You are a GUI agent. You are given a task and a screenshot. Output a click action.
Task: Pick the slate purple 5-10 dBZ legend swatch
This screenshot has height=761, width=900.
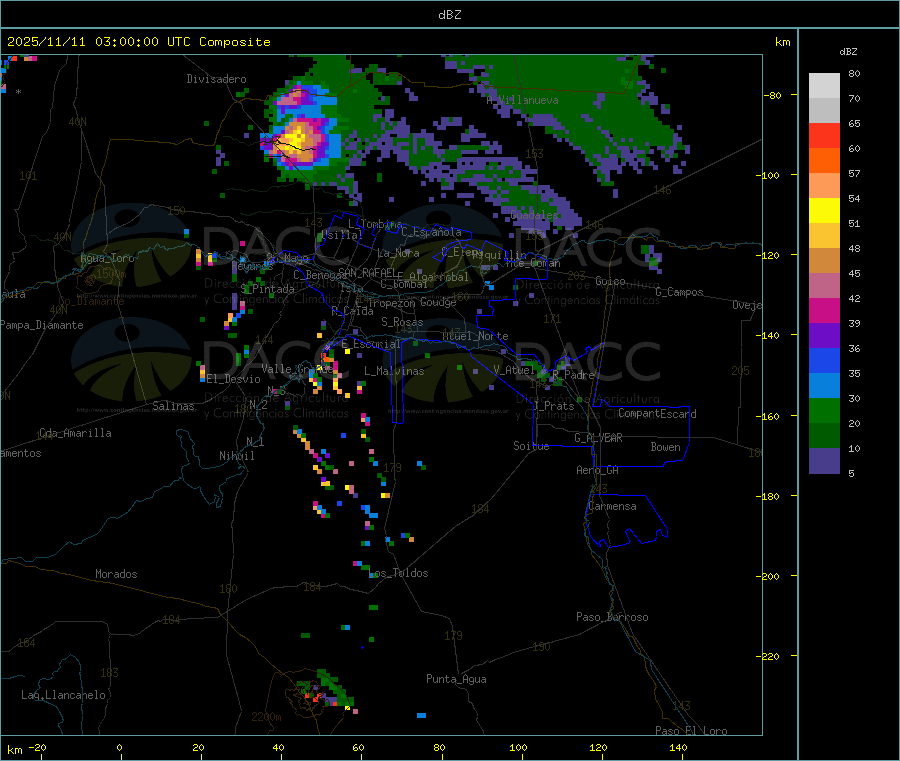pos(824,461)
